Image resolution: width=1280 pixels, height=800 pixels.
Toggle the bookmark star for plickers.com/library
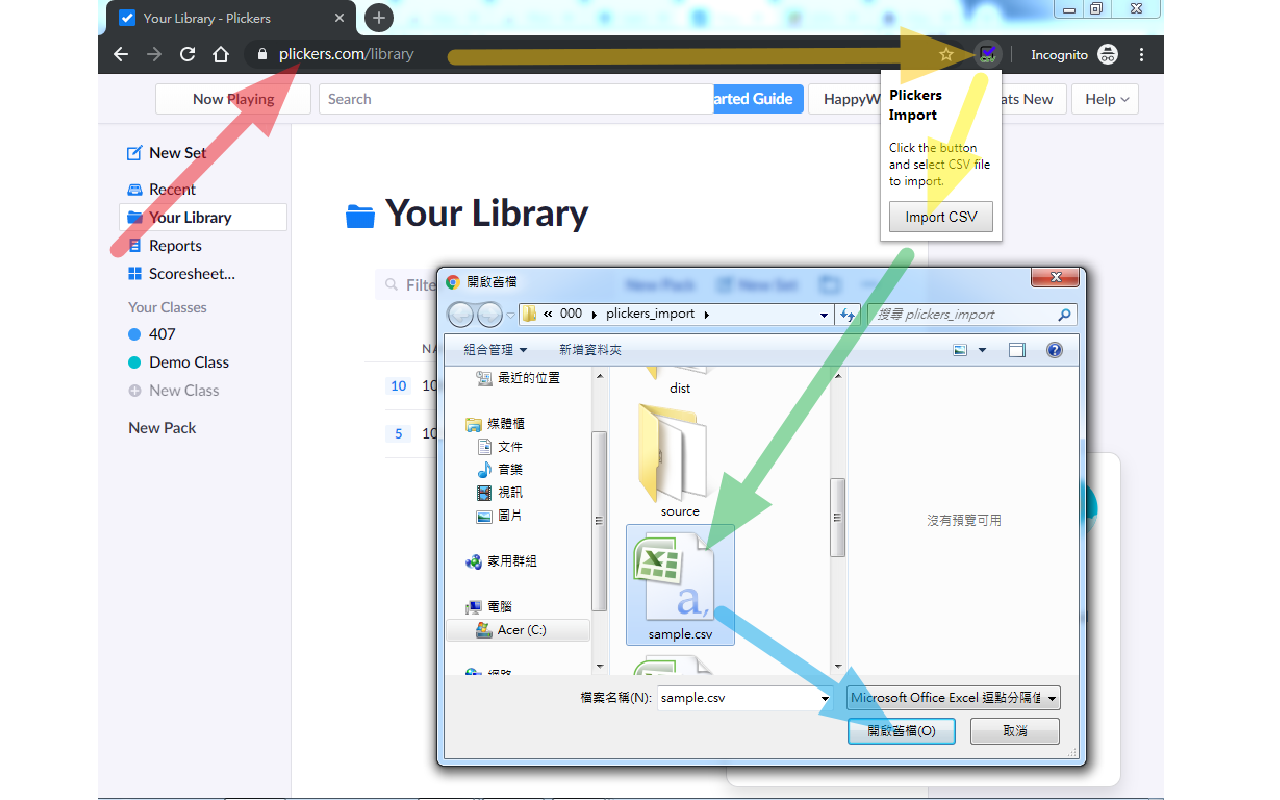[943, 54]
